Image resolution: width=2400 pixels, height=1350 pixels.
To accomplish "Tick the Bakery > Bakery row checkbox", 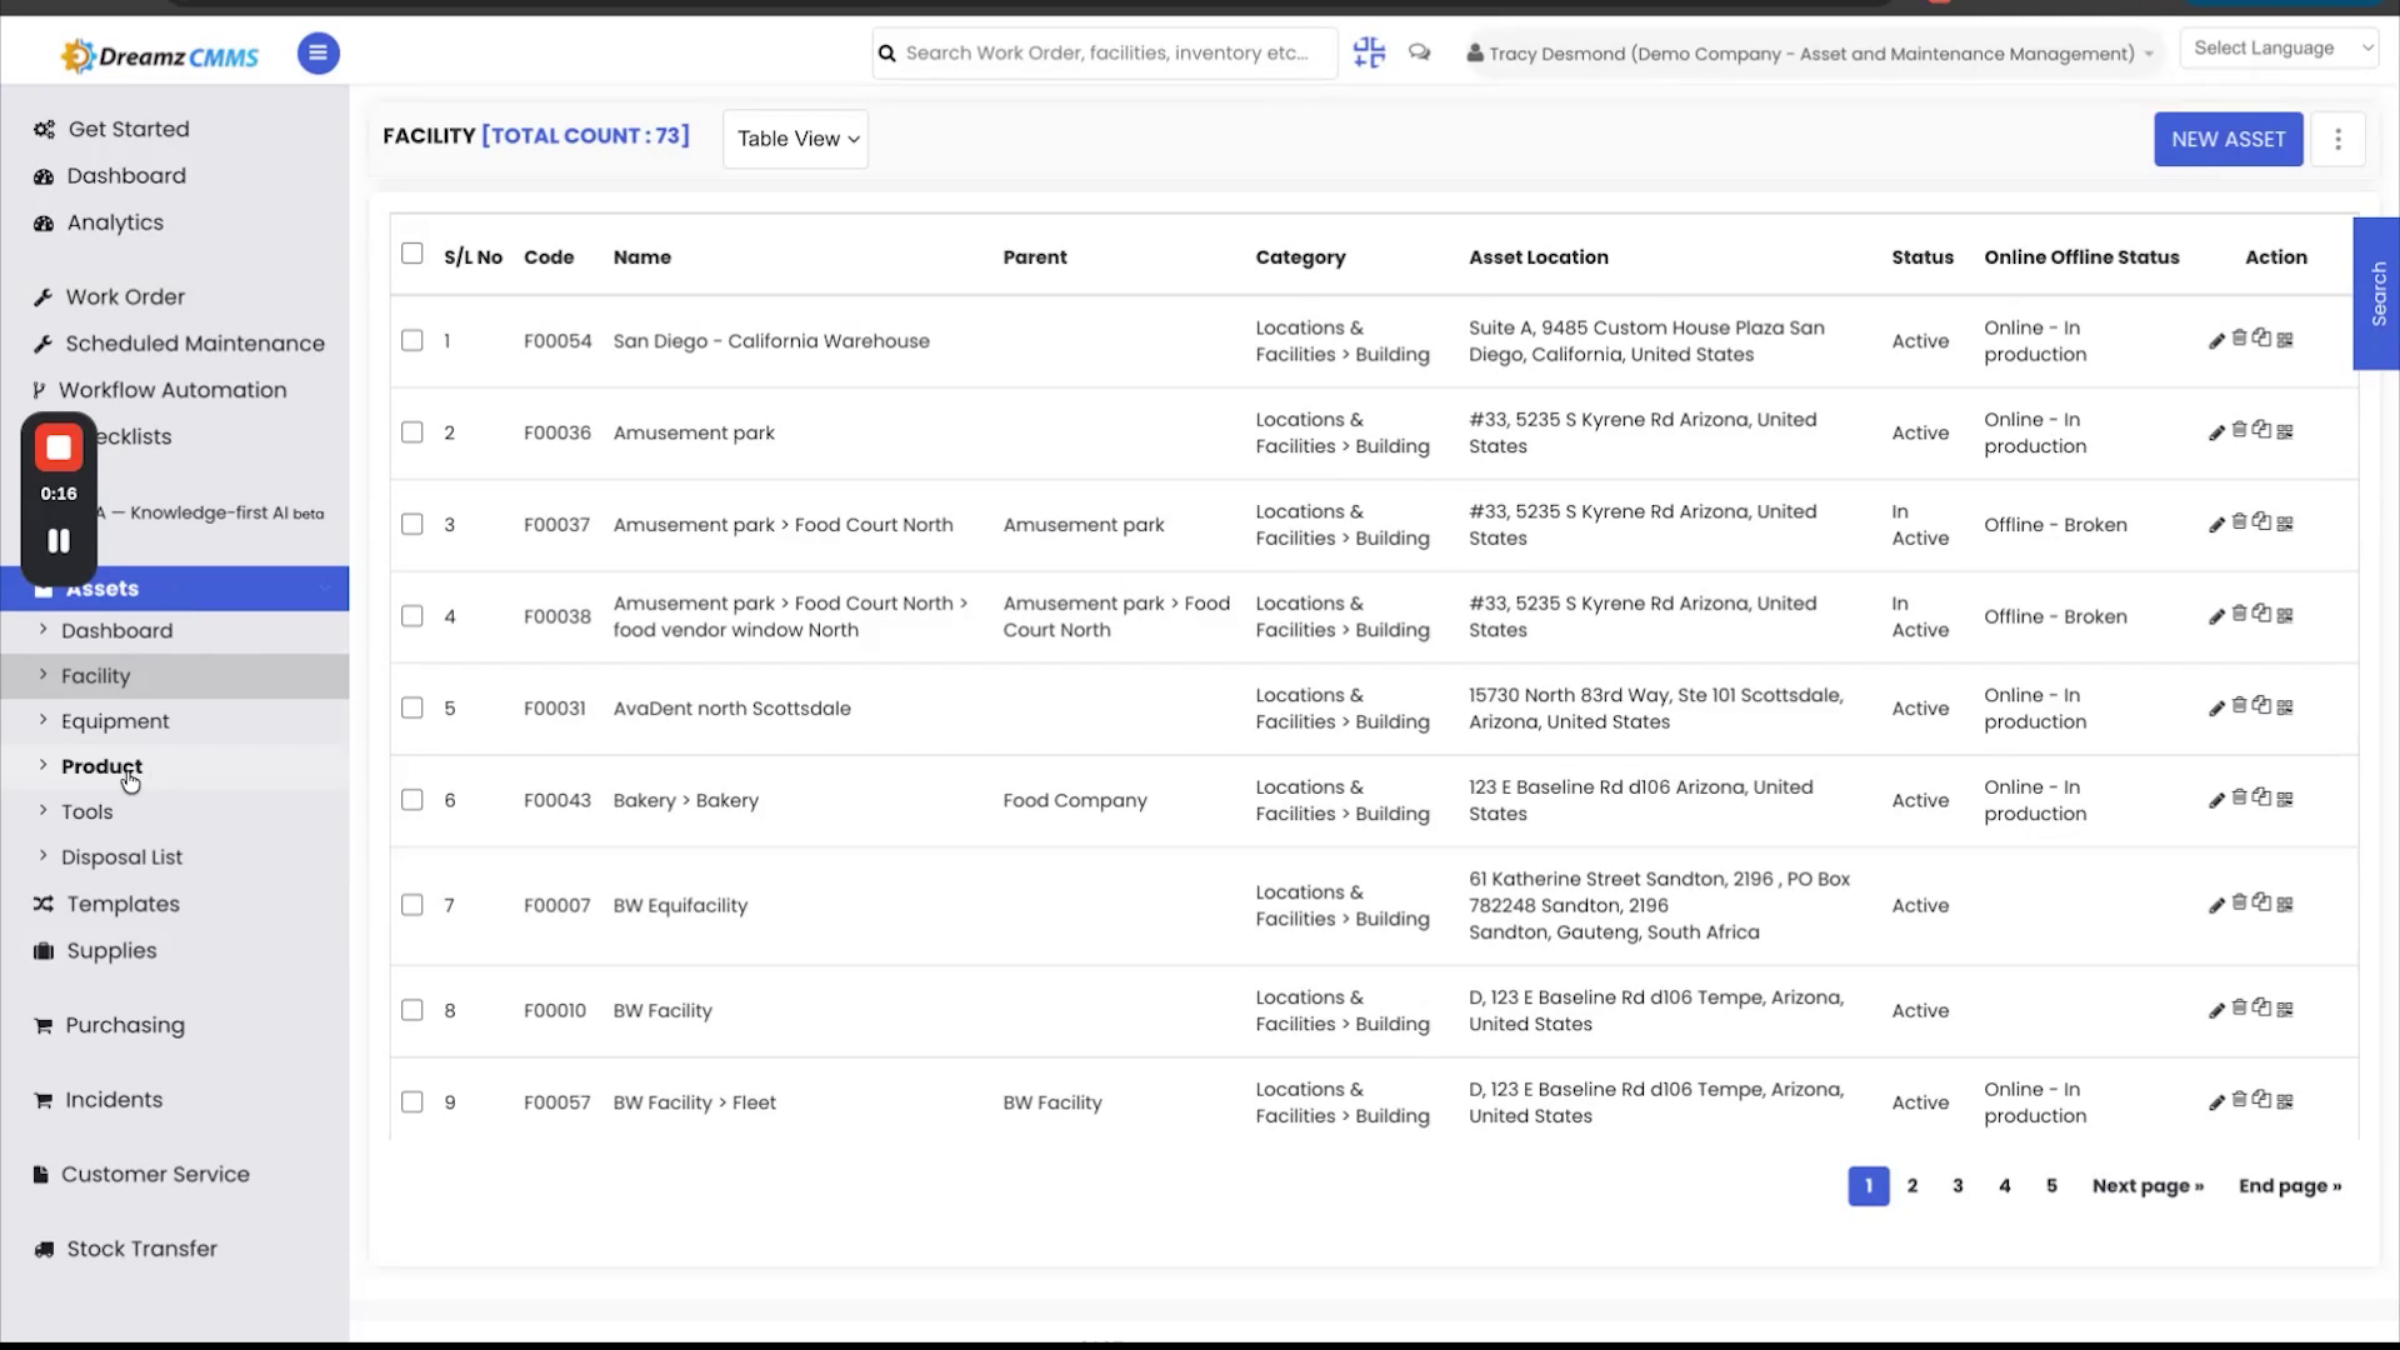I will (x=412, y=800).
